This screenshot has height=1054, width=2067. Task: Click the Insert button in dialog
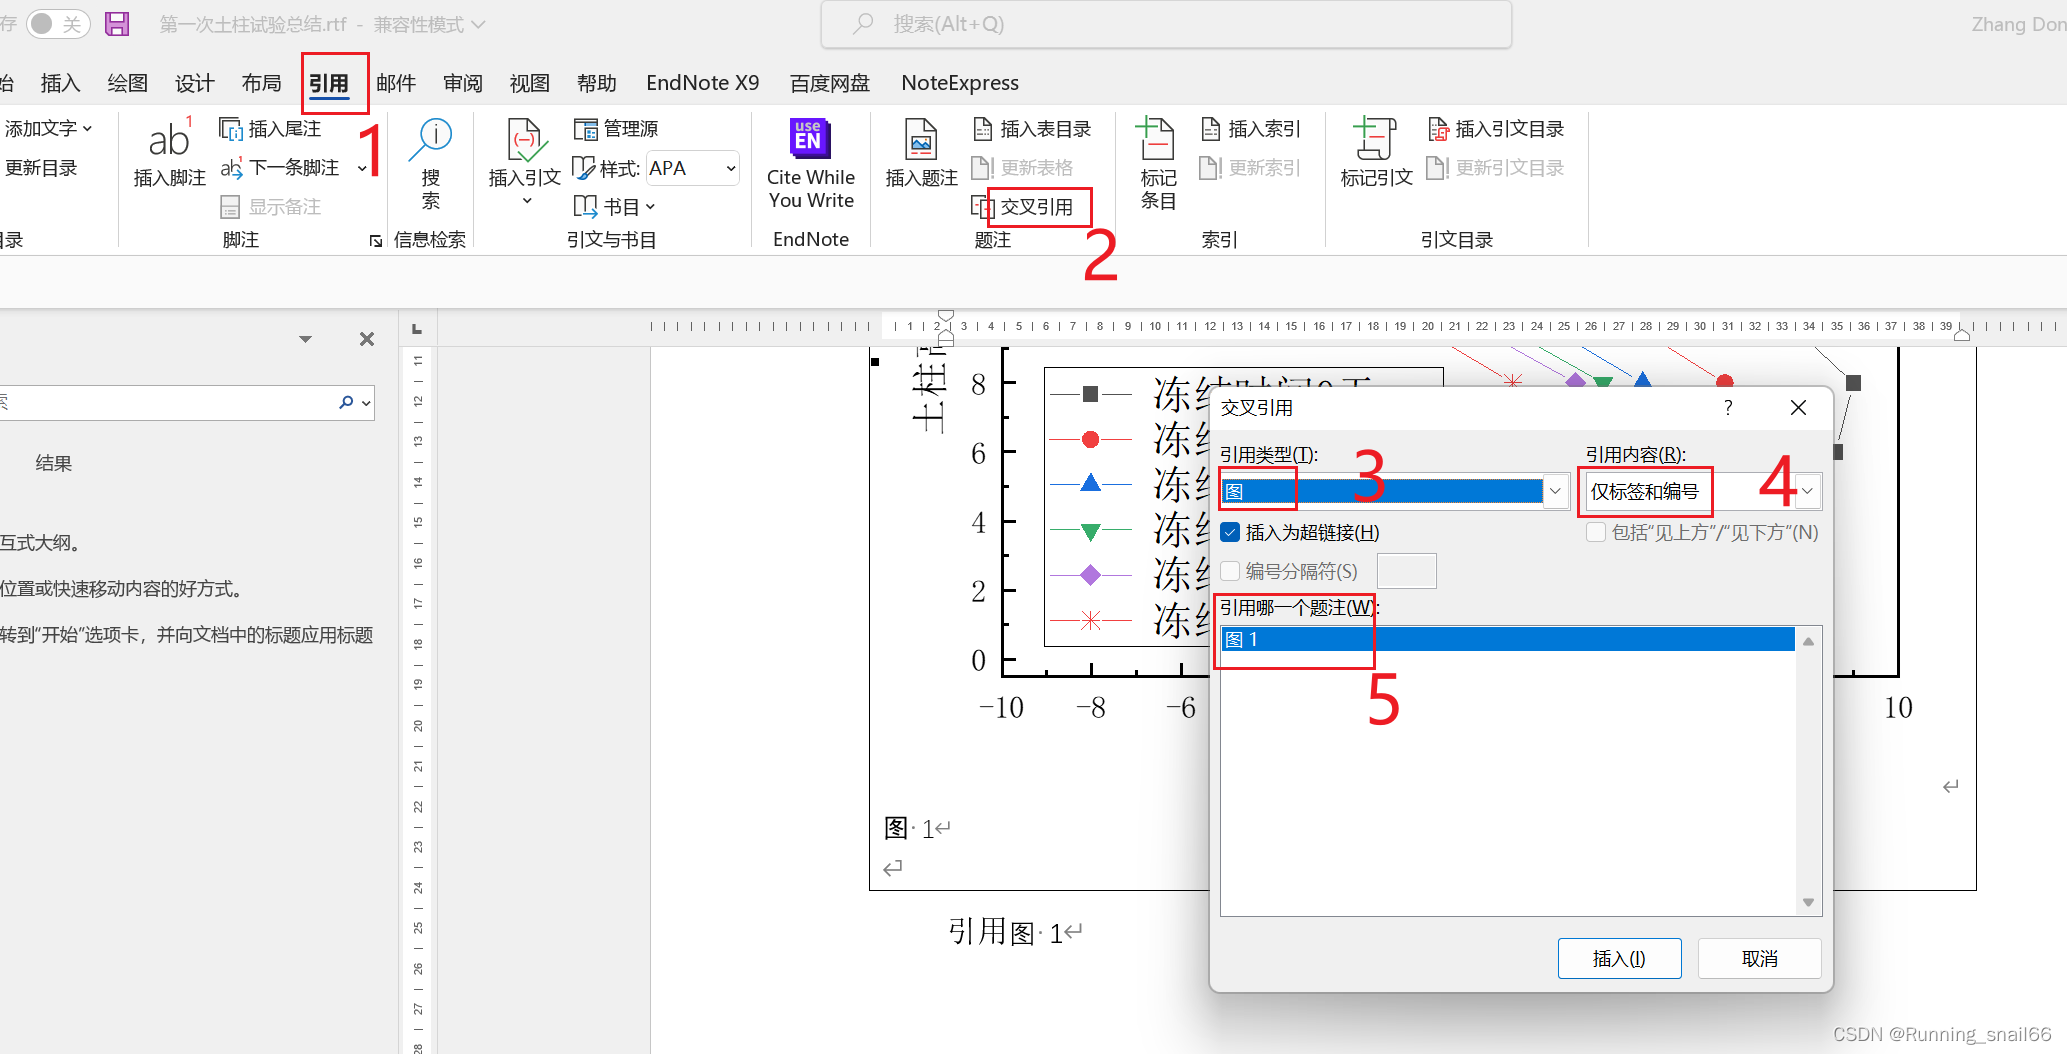coord(1619,959)
